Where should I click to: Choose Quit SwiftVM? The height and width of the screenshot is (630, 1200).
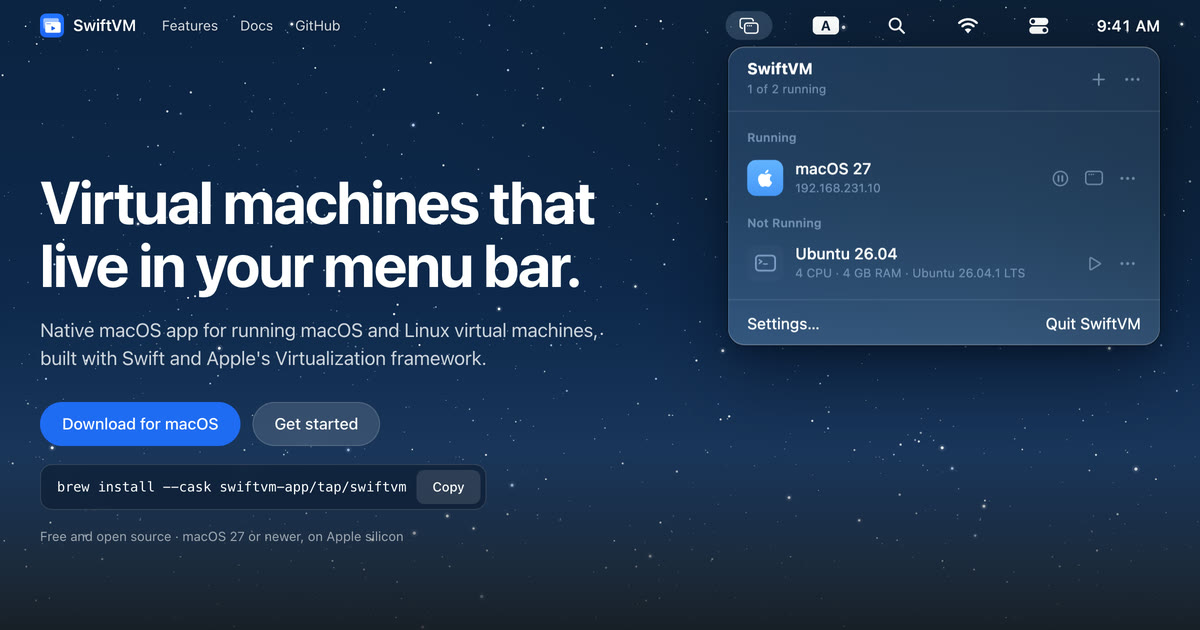point(1093,324)
